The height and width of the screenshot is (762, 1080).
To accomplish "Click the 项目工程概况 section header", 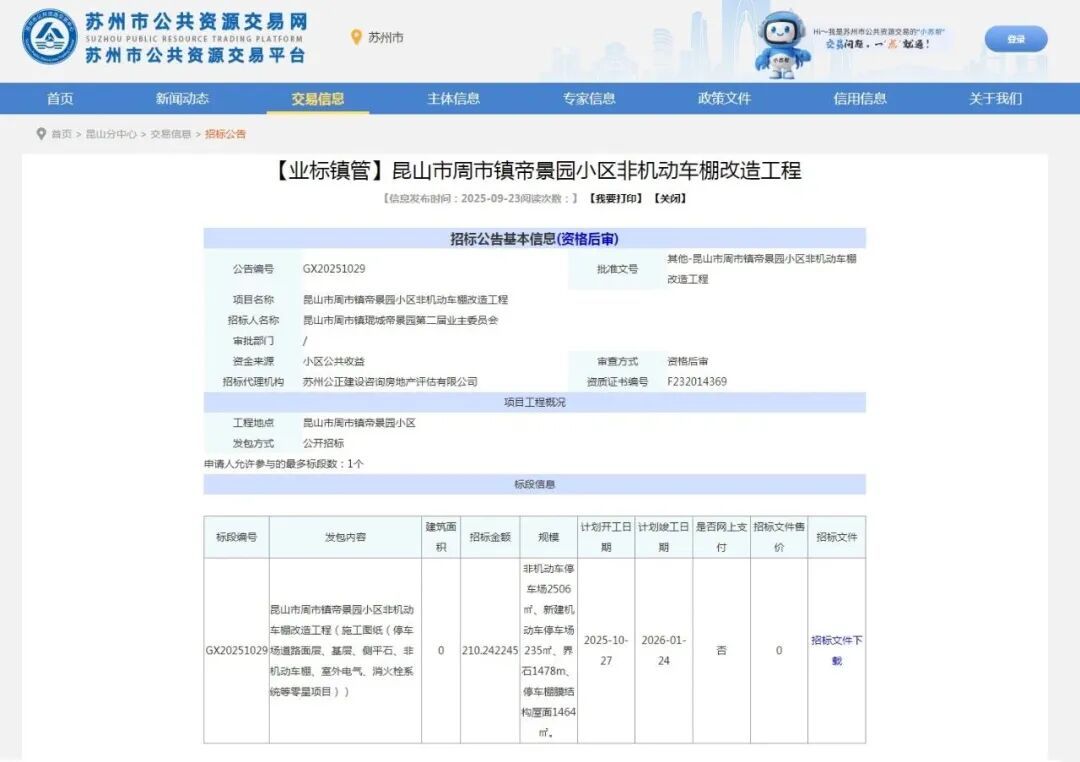I will [534, 402].
